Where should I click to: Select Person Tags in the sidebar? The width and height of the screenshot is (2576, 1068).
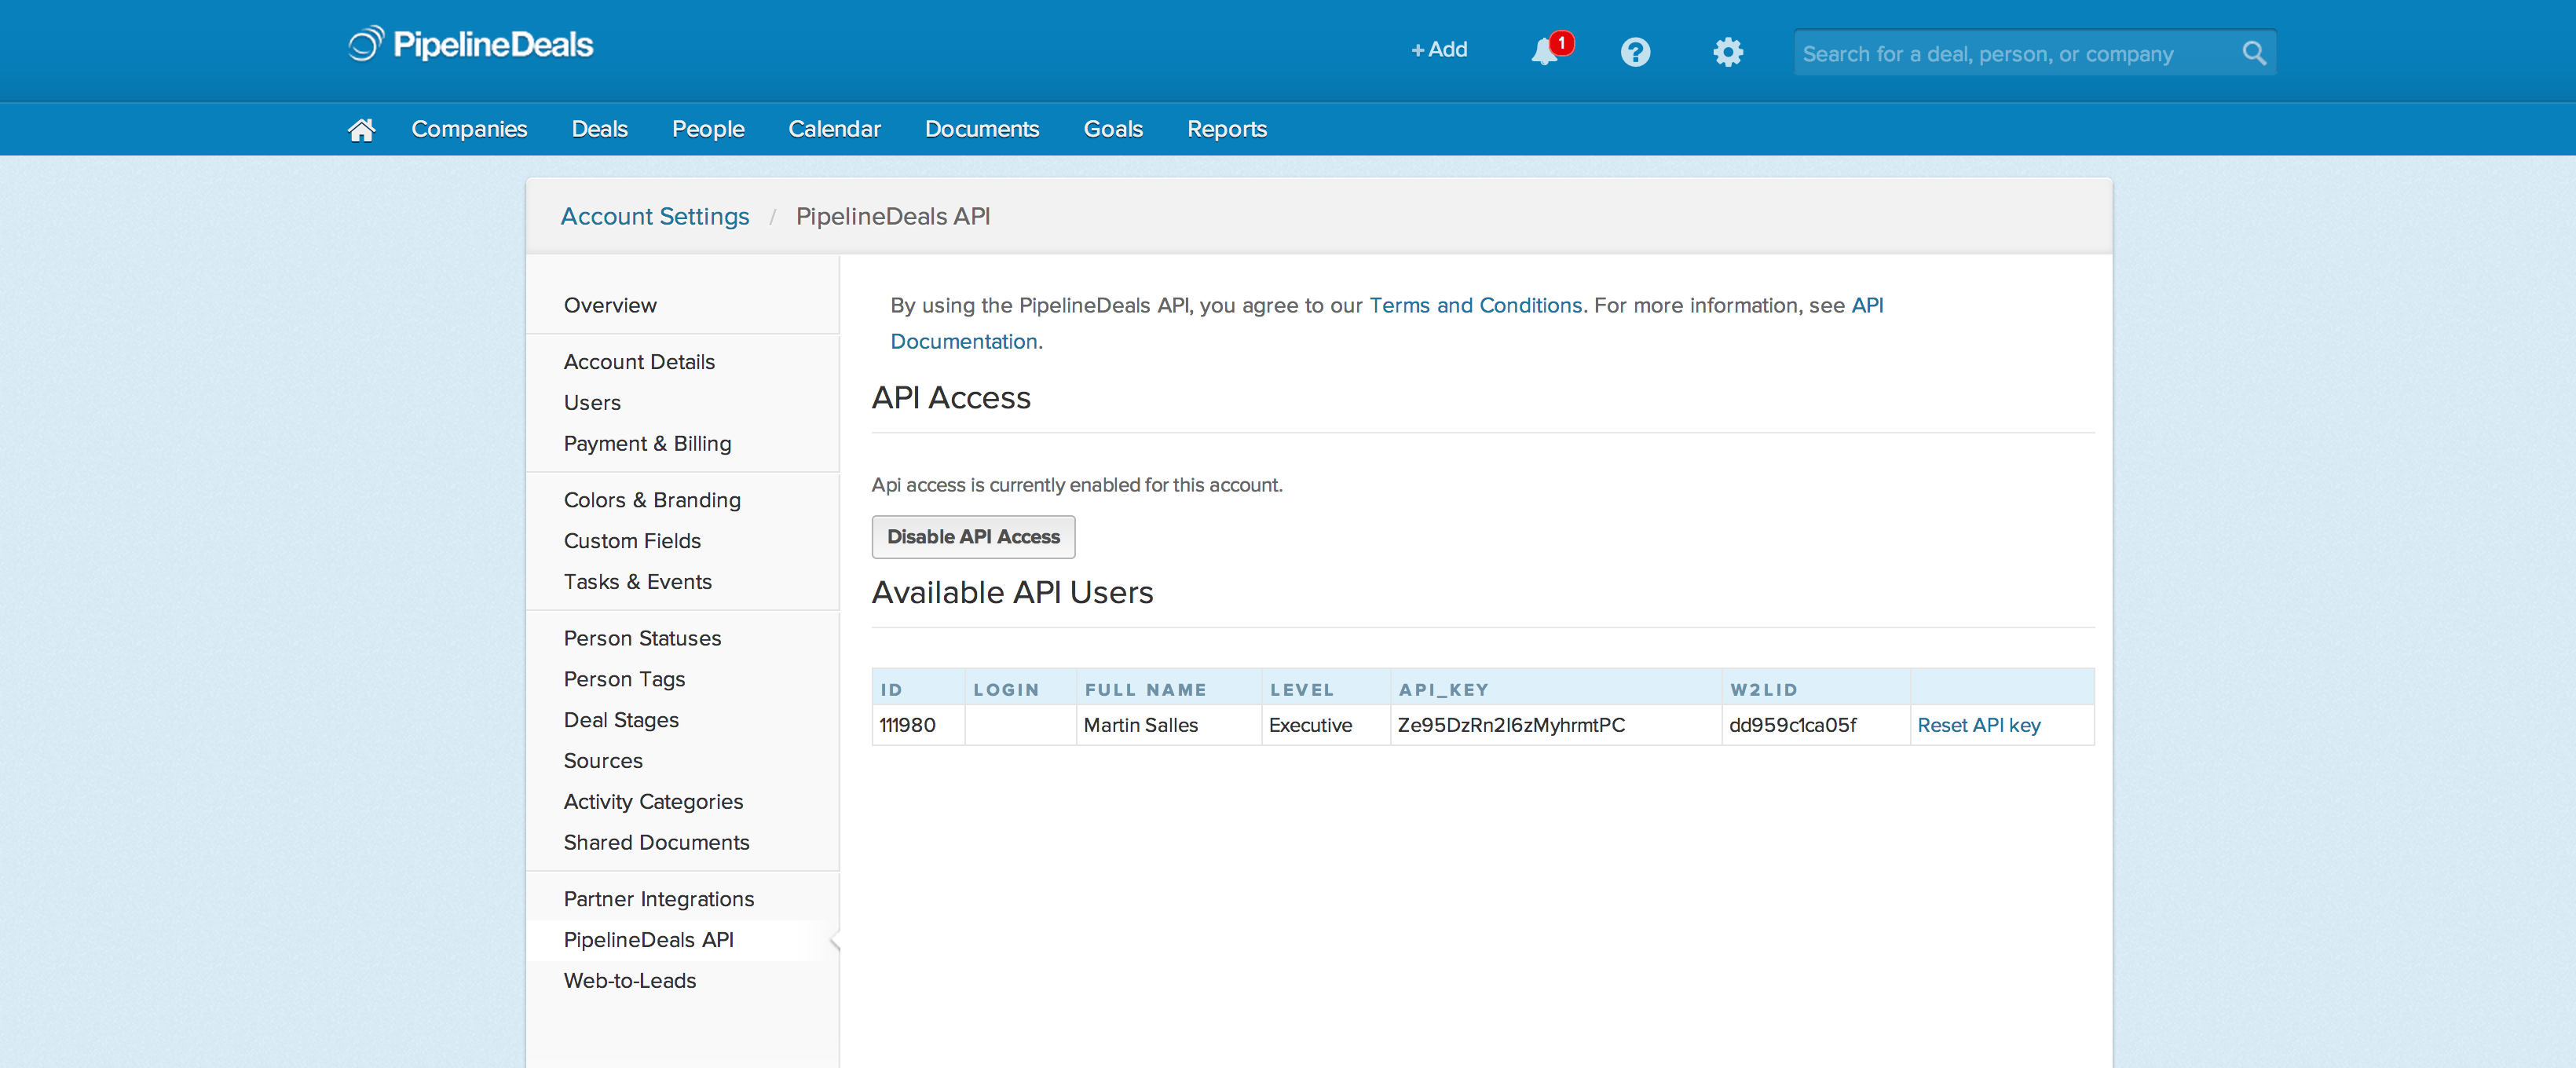coord(624,679)
